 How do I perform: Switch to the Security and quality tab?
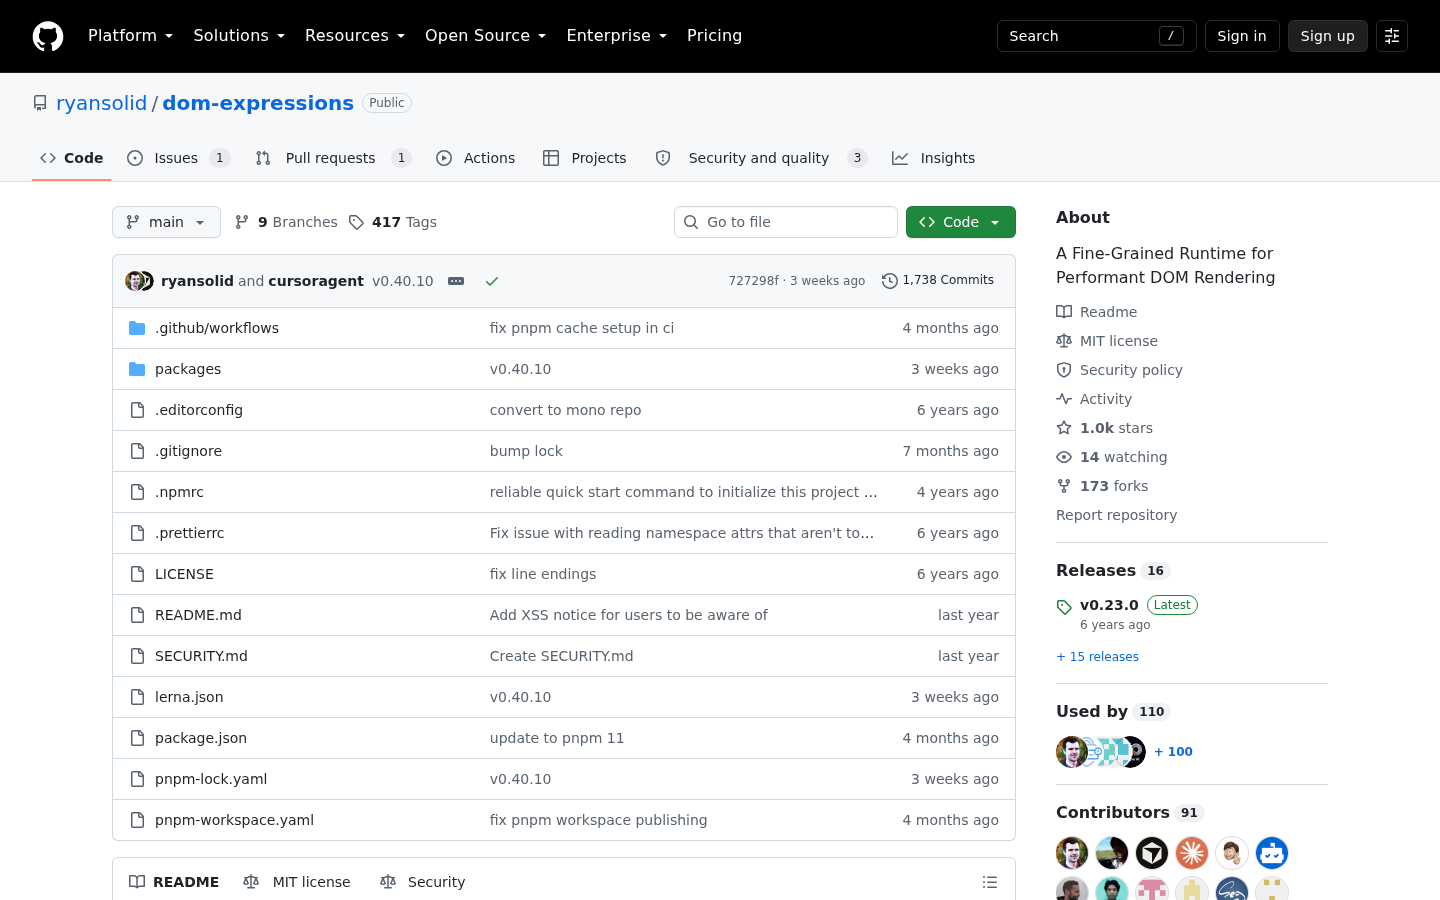pyautogui.click(x=761, y=158)
